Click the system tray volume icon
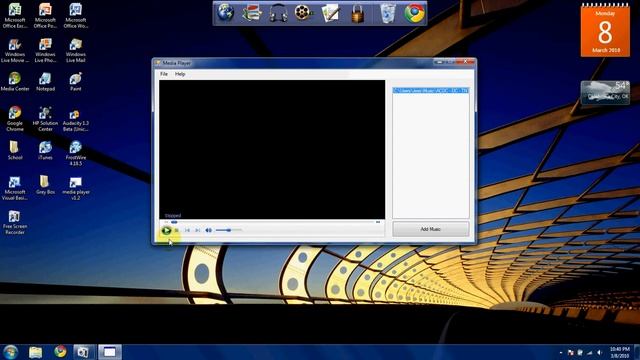The image size is (640, 360). 600,352
